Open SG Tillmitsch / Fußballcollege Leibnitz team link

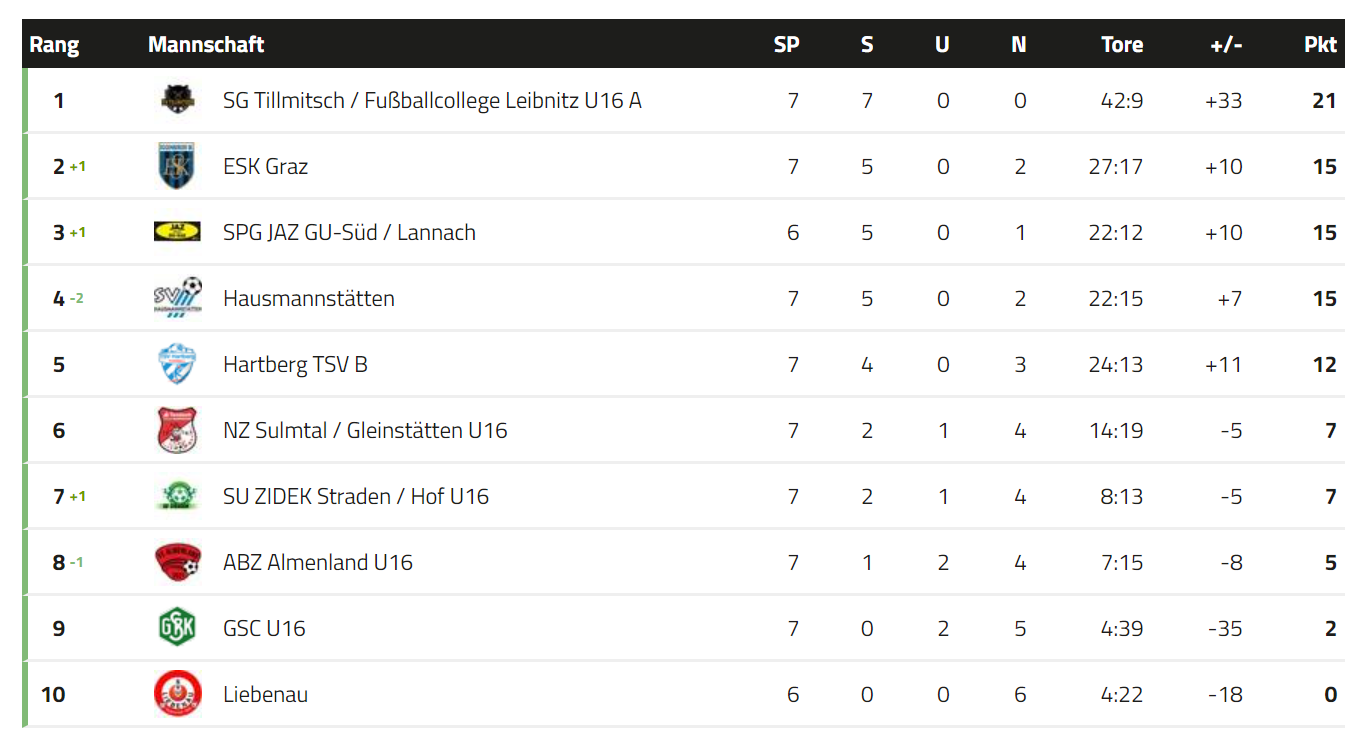432,101
